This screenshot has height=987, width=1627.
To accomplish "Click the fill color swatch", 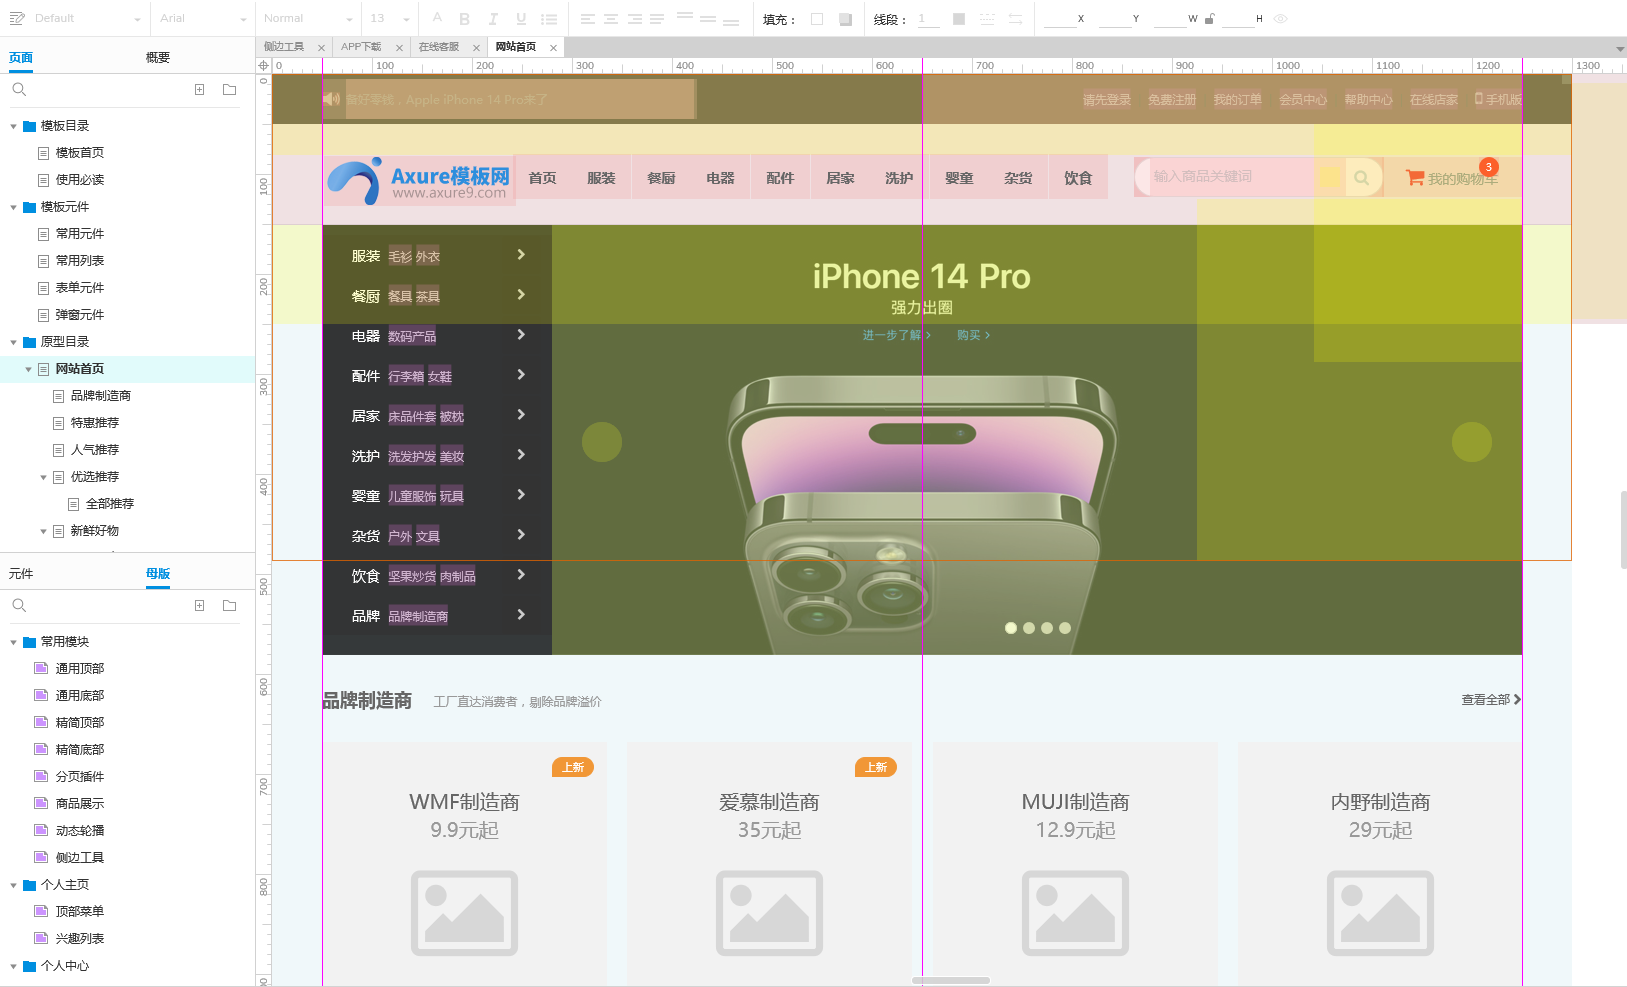I will tap(817, 19).
